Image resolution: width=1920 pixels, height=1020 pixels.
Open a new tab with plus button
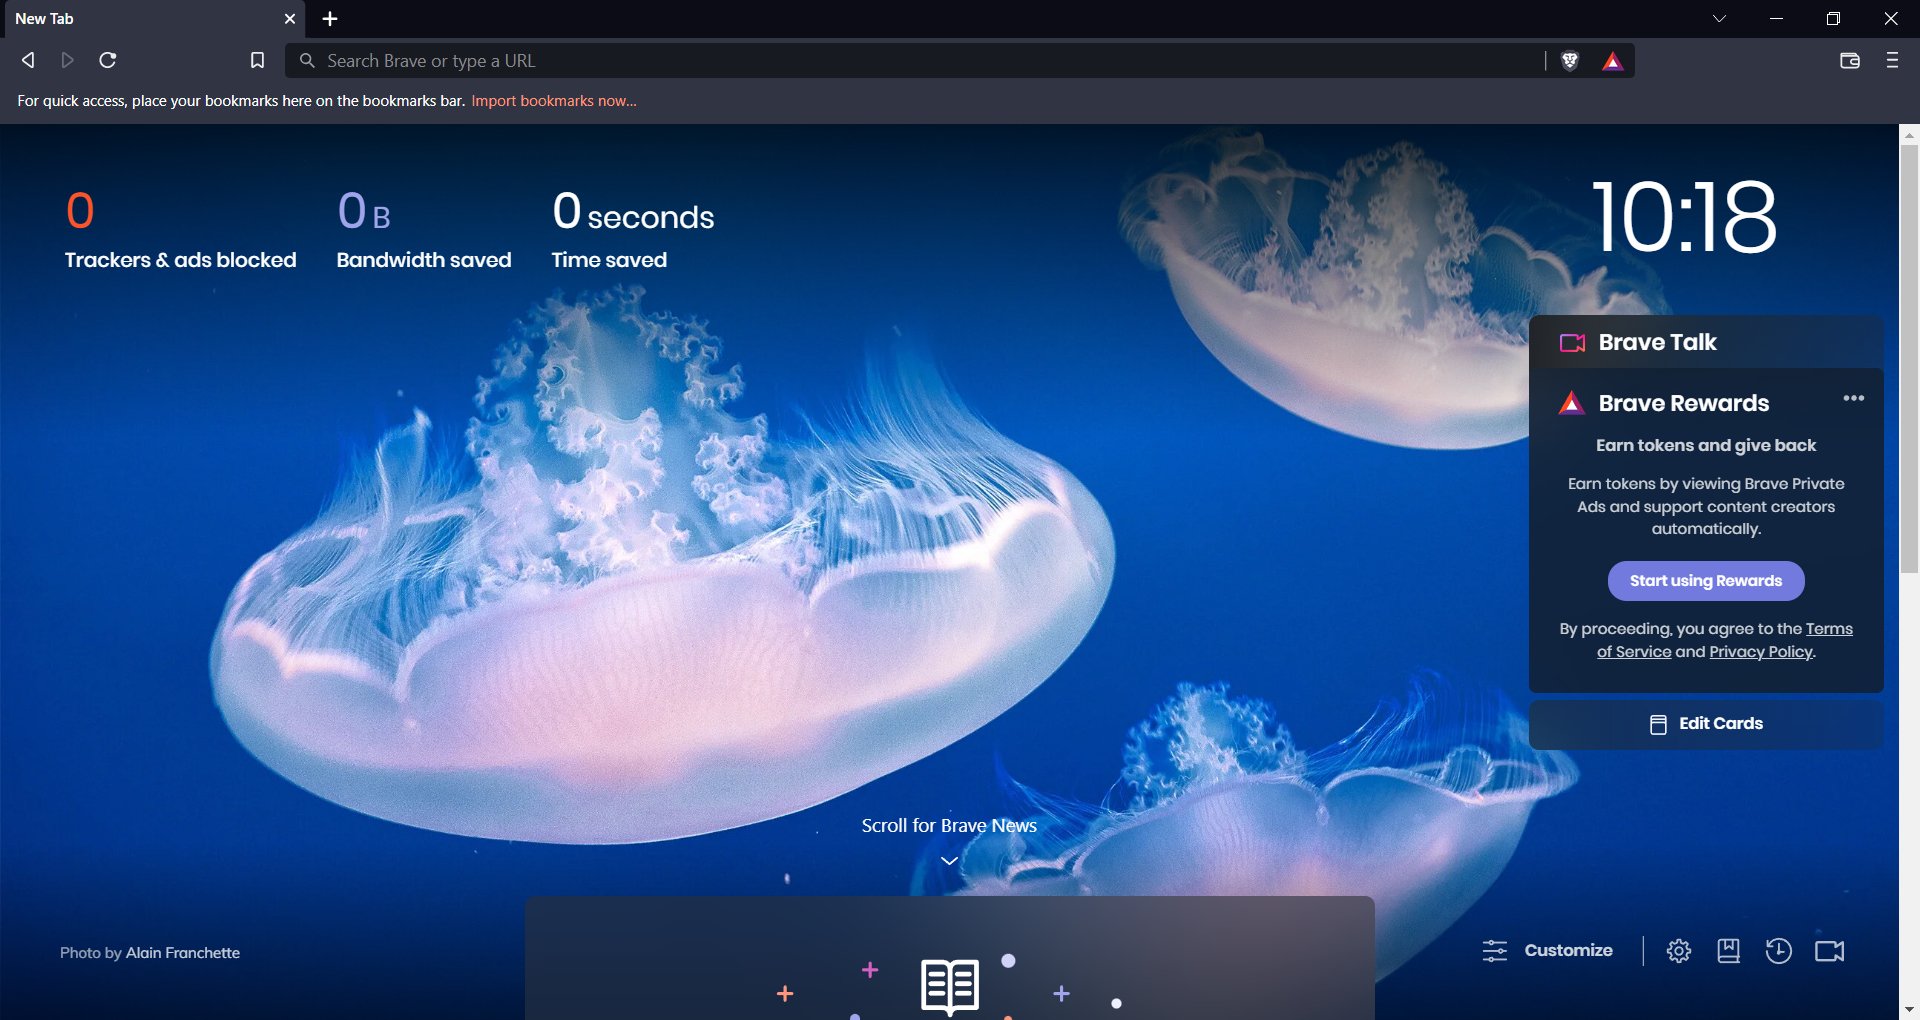pos(330,19)
